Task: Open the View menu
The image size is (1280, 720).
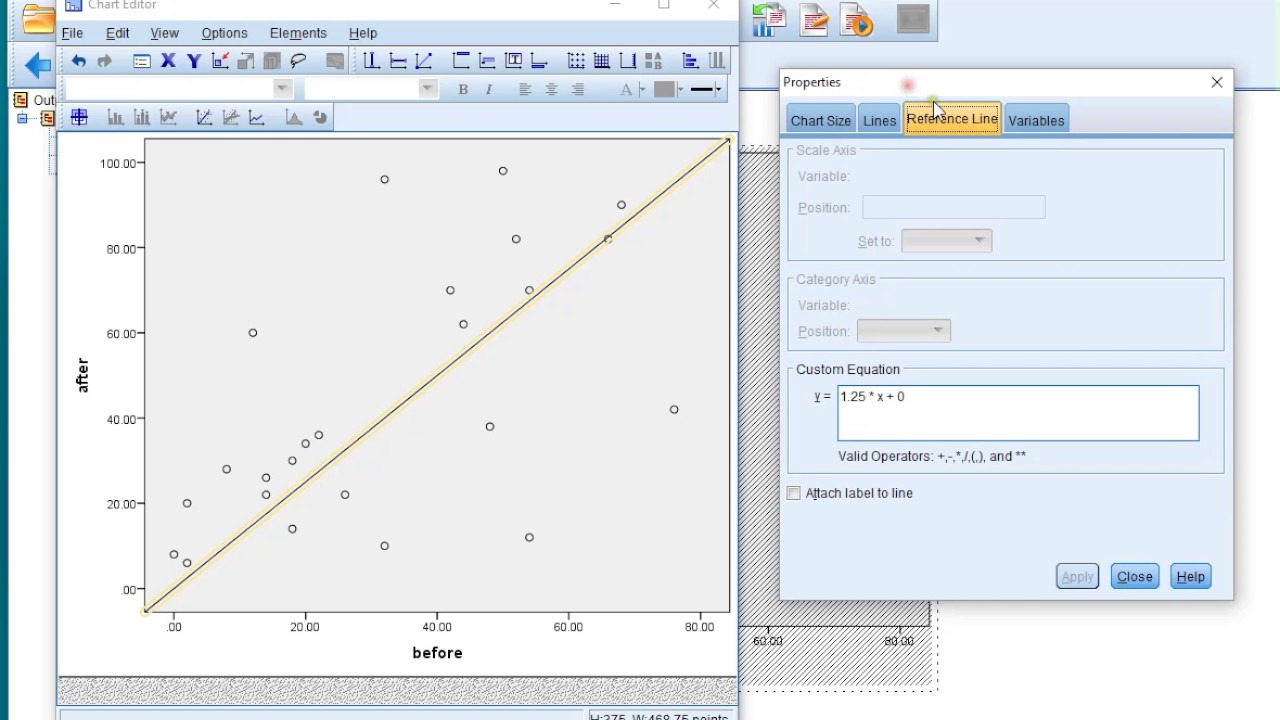Action: [x=164, y=33]
